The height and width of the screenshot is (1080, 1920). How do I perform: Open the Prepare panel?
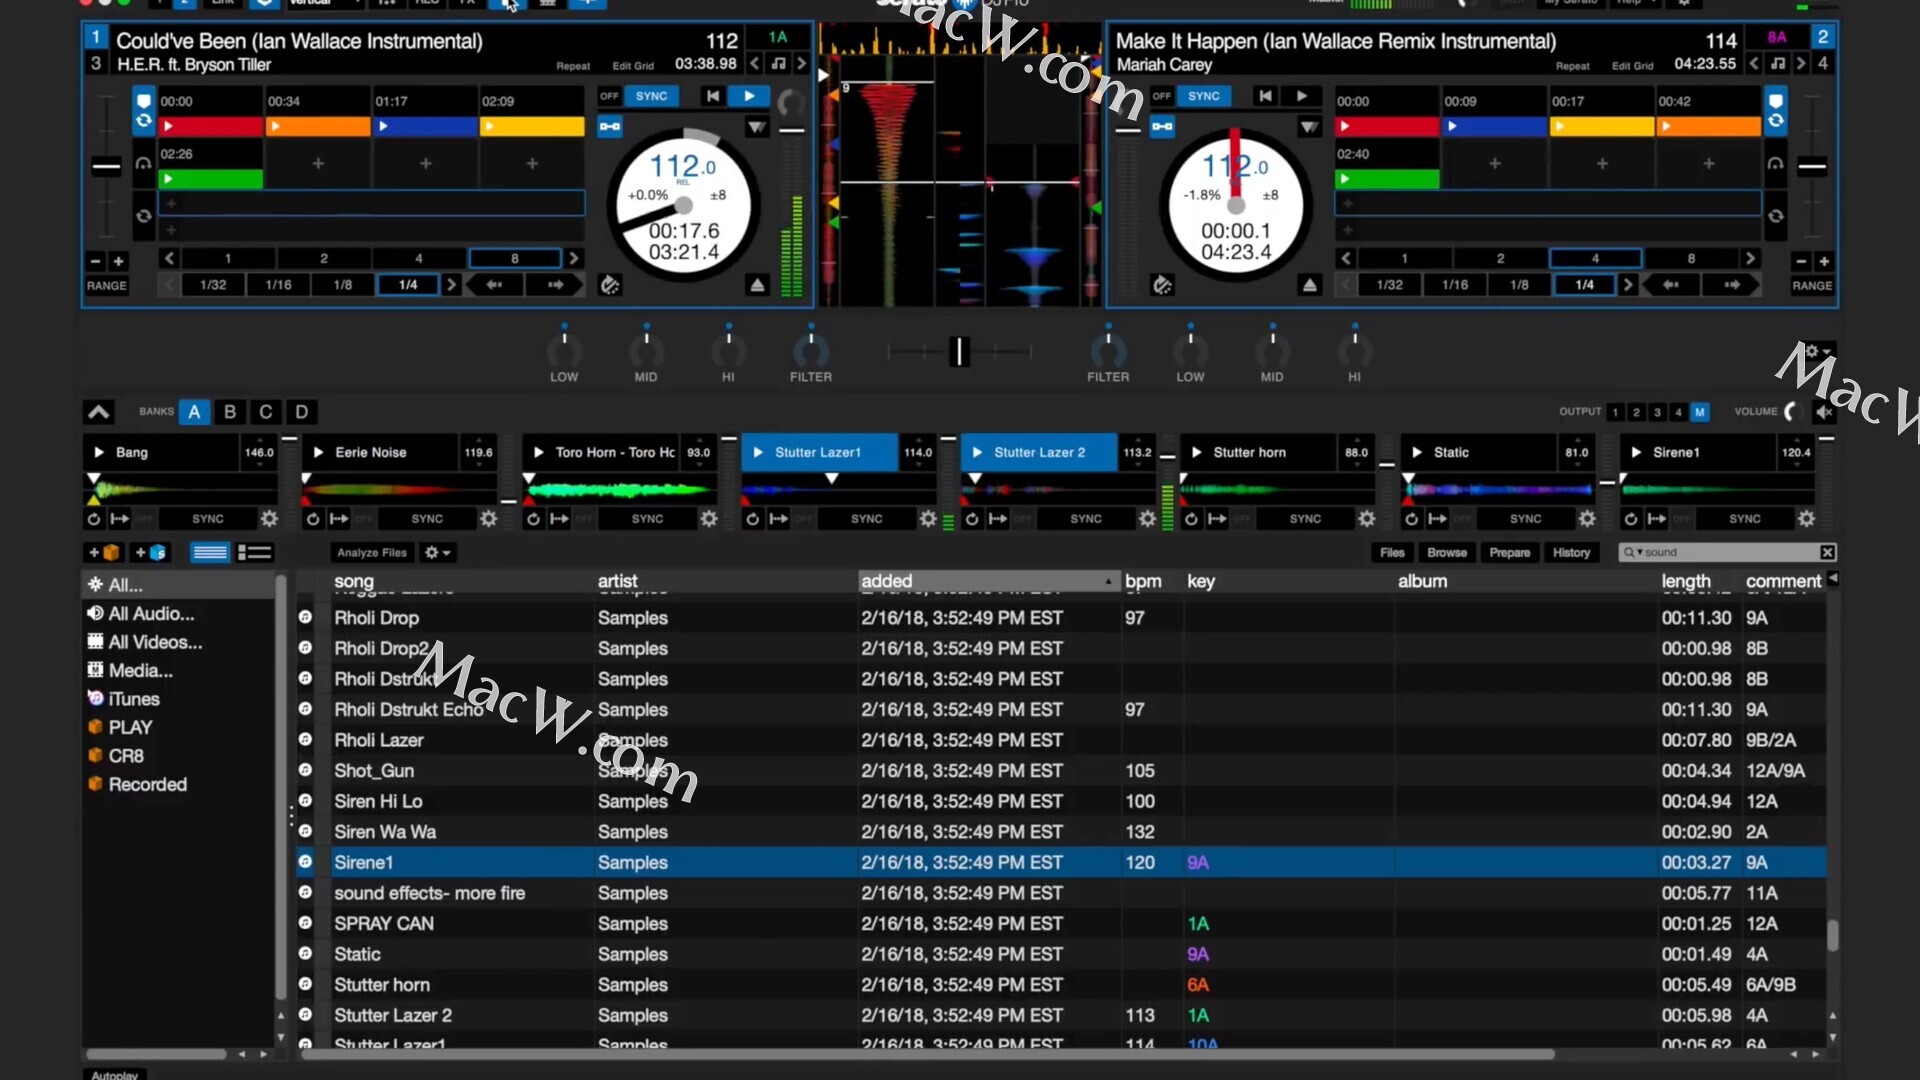[1509, 552]
